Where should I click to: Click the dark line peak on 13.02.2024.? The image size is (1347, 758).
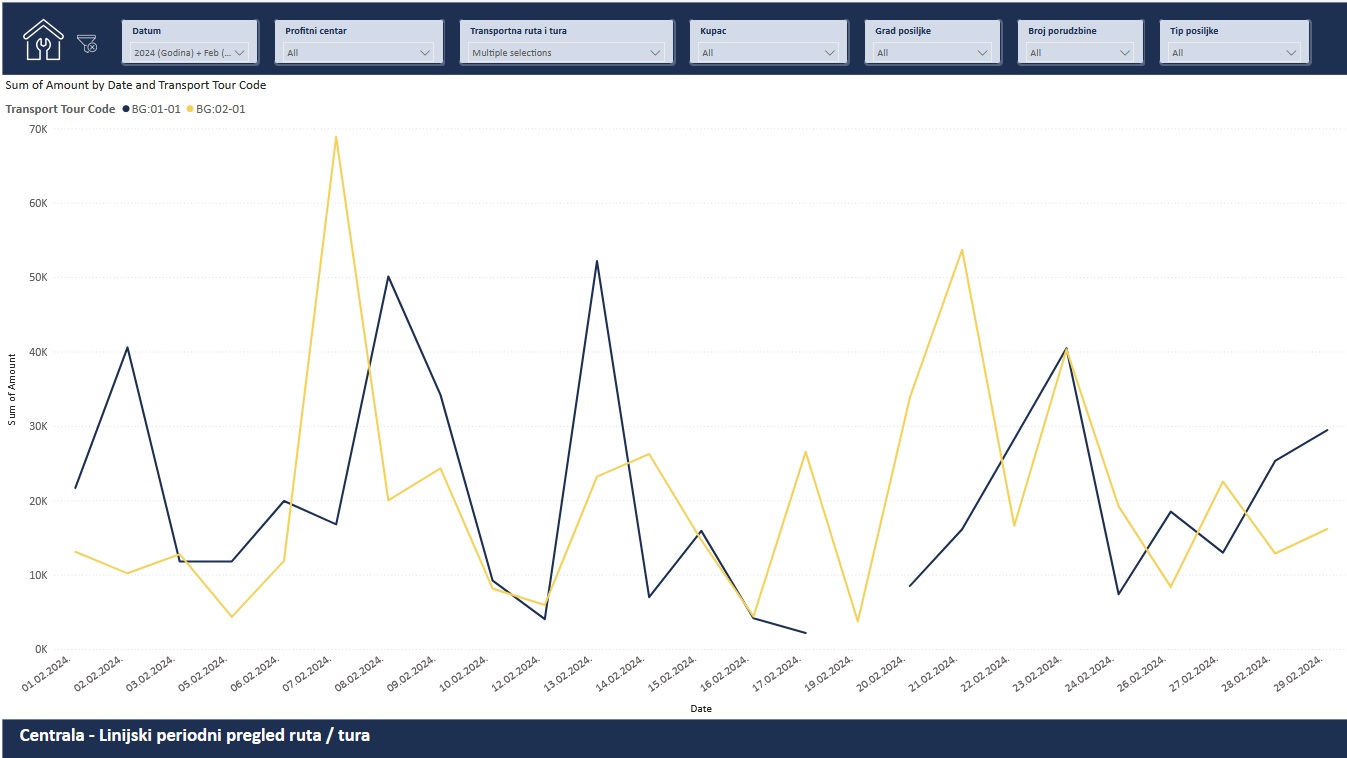[597, 261]
